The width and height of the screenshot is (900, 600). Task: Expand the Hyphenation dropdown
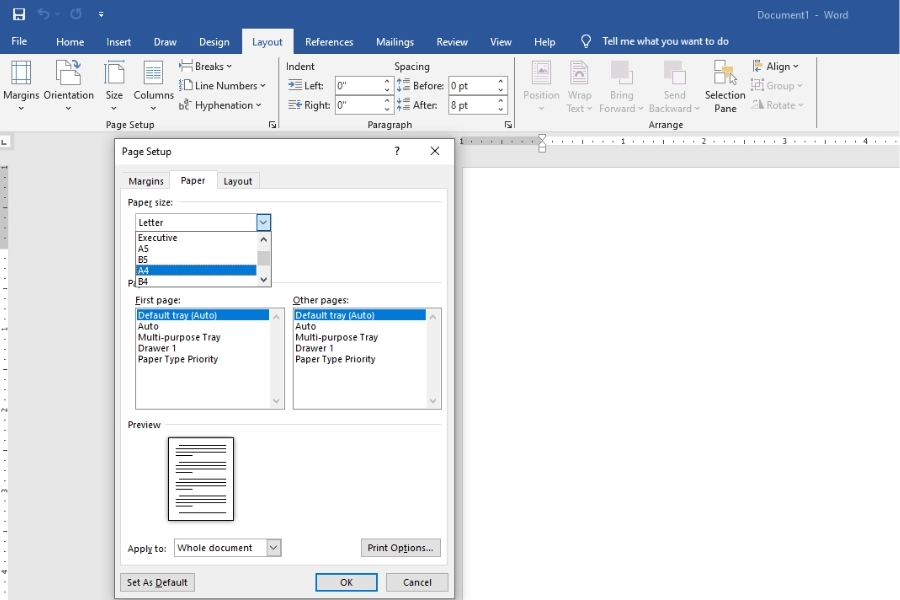tap(221, 105)
